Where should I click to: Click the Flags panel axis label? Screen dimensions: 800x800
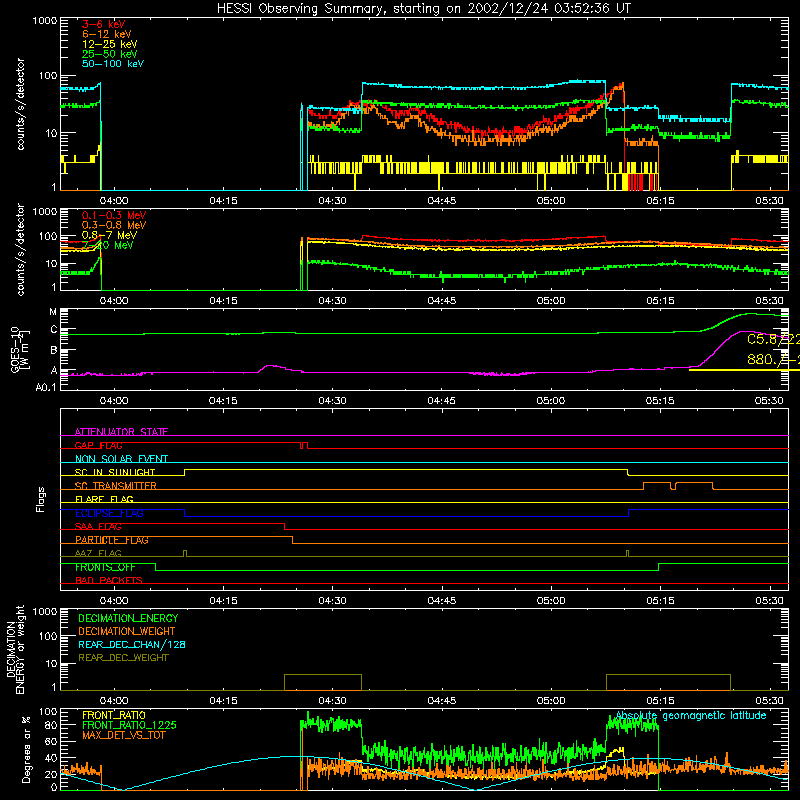(x=41, y=499)
